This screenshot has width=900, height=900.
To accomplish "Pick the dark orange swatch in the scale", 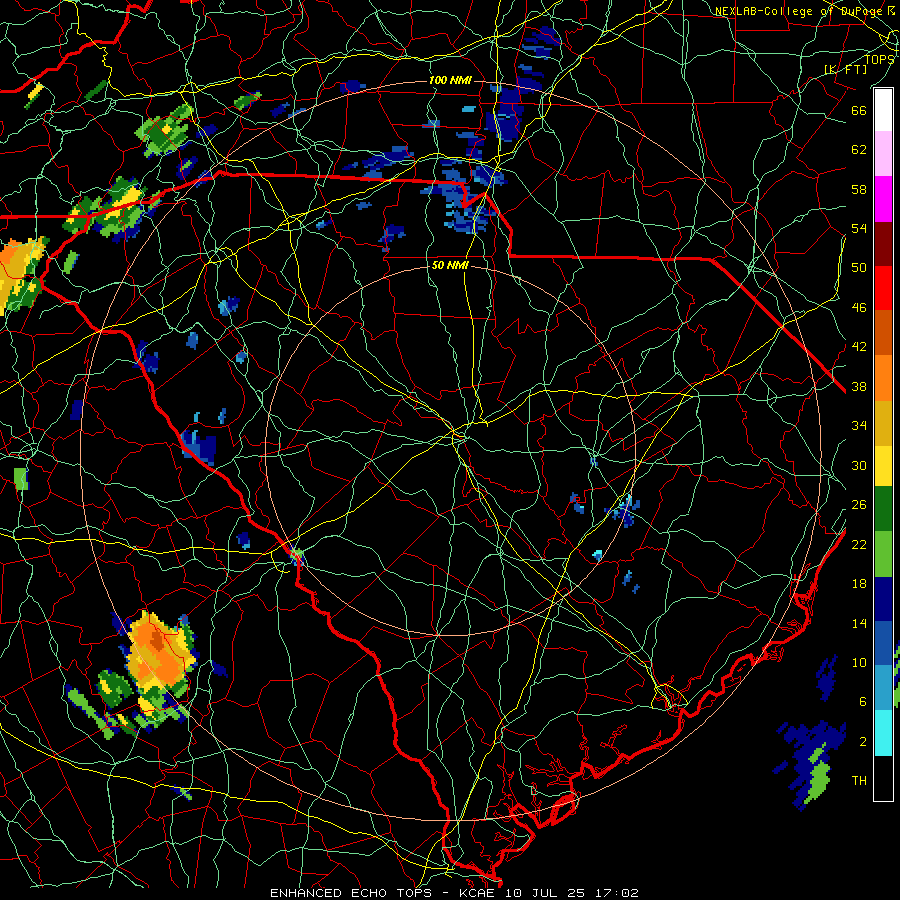I will click(883, 332).
